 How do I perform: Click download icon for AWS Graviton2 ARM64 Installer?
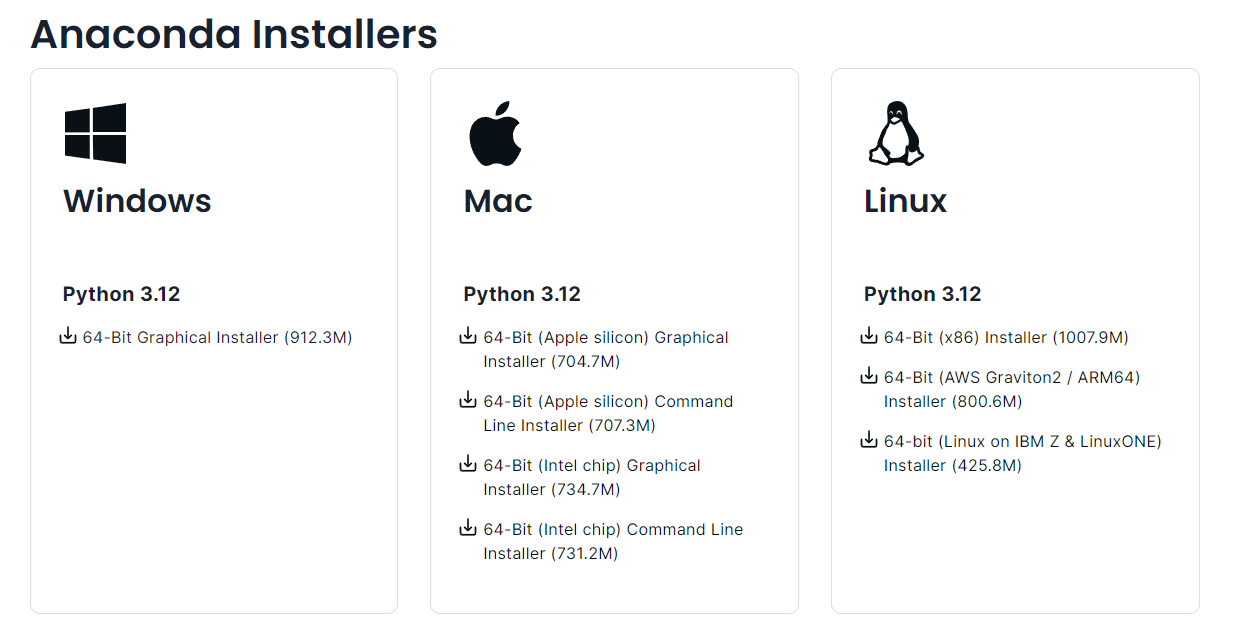(x=869, y=377)
